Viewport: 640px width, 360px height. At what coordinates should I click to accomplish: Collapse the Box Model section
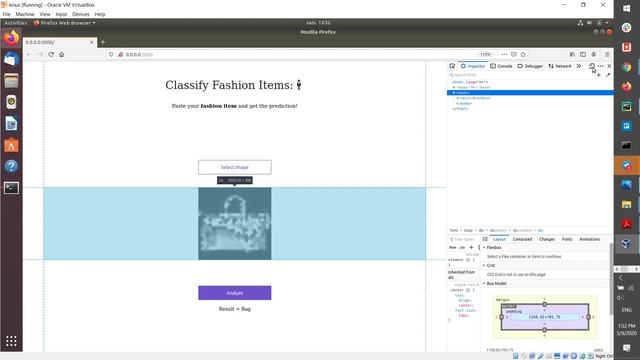point(484,283)
